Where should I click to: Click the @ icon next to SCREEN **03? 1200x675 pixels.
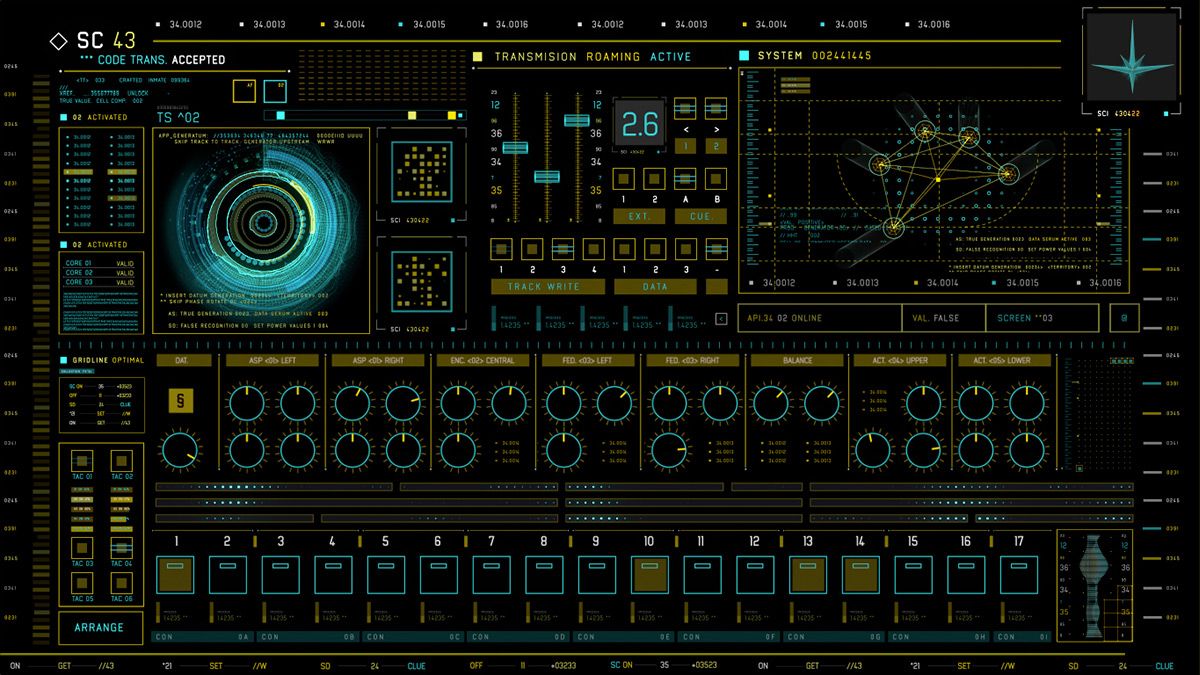(x=1124, y=318)
